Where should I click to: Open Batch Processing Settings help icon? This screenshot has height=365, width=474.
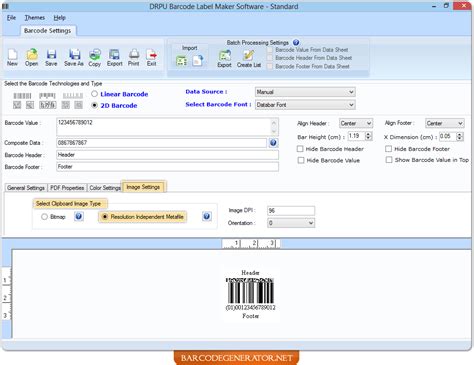(x=296, y=42)
